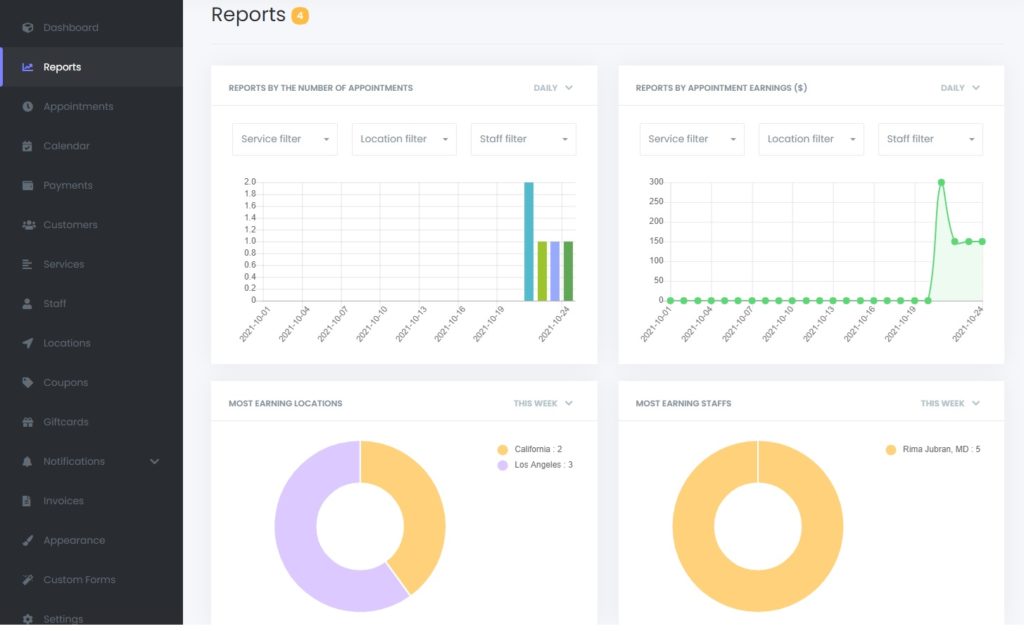Screen dimensions: 1024x631
Task: Toggle the Rima Jubran, MD legend entry
Action: click(933, 449)
